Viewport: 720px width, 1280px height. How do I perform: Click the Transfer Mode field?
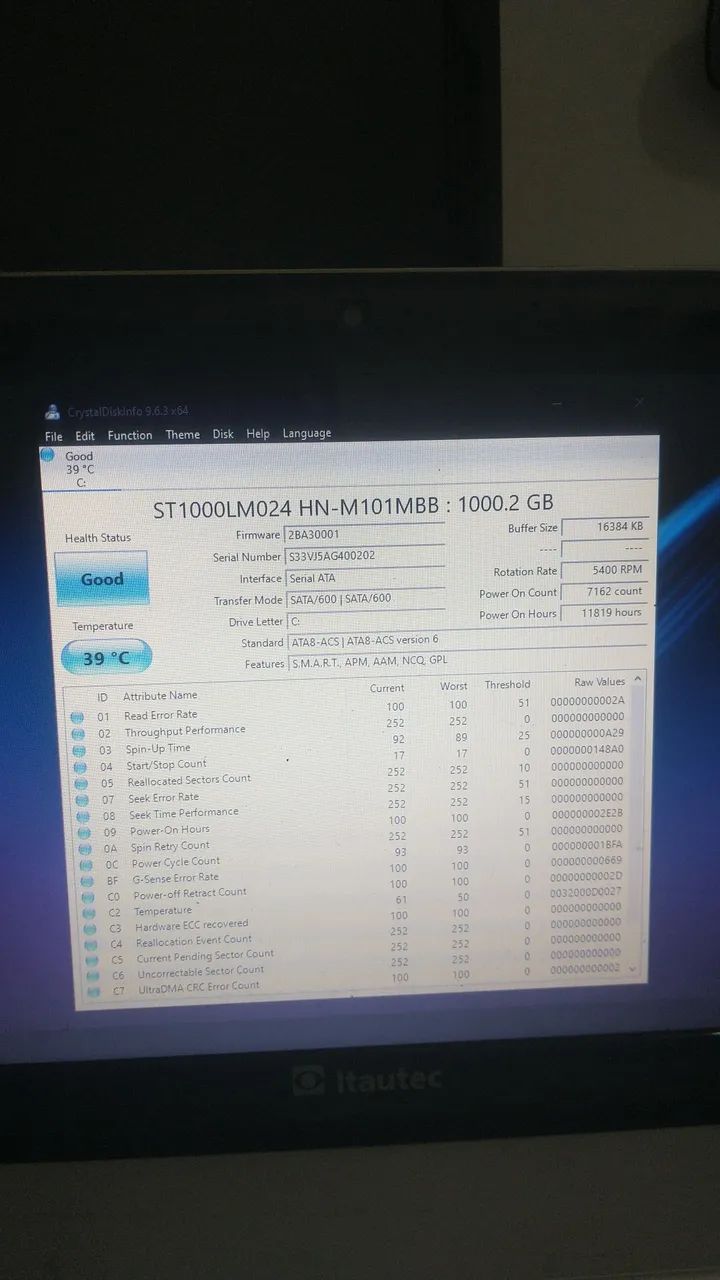pyautogui.click(x=364, y=599)
